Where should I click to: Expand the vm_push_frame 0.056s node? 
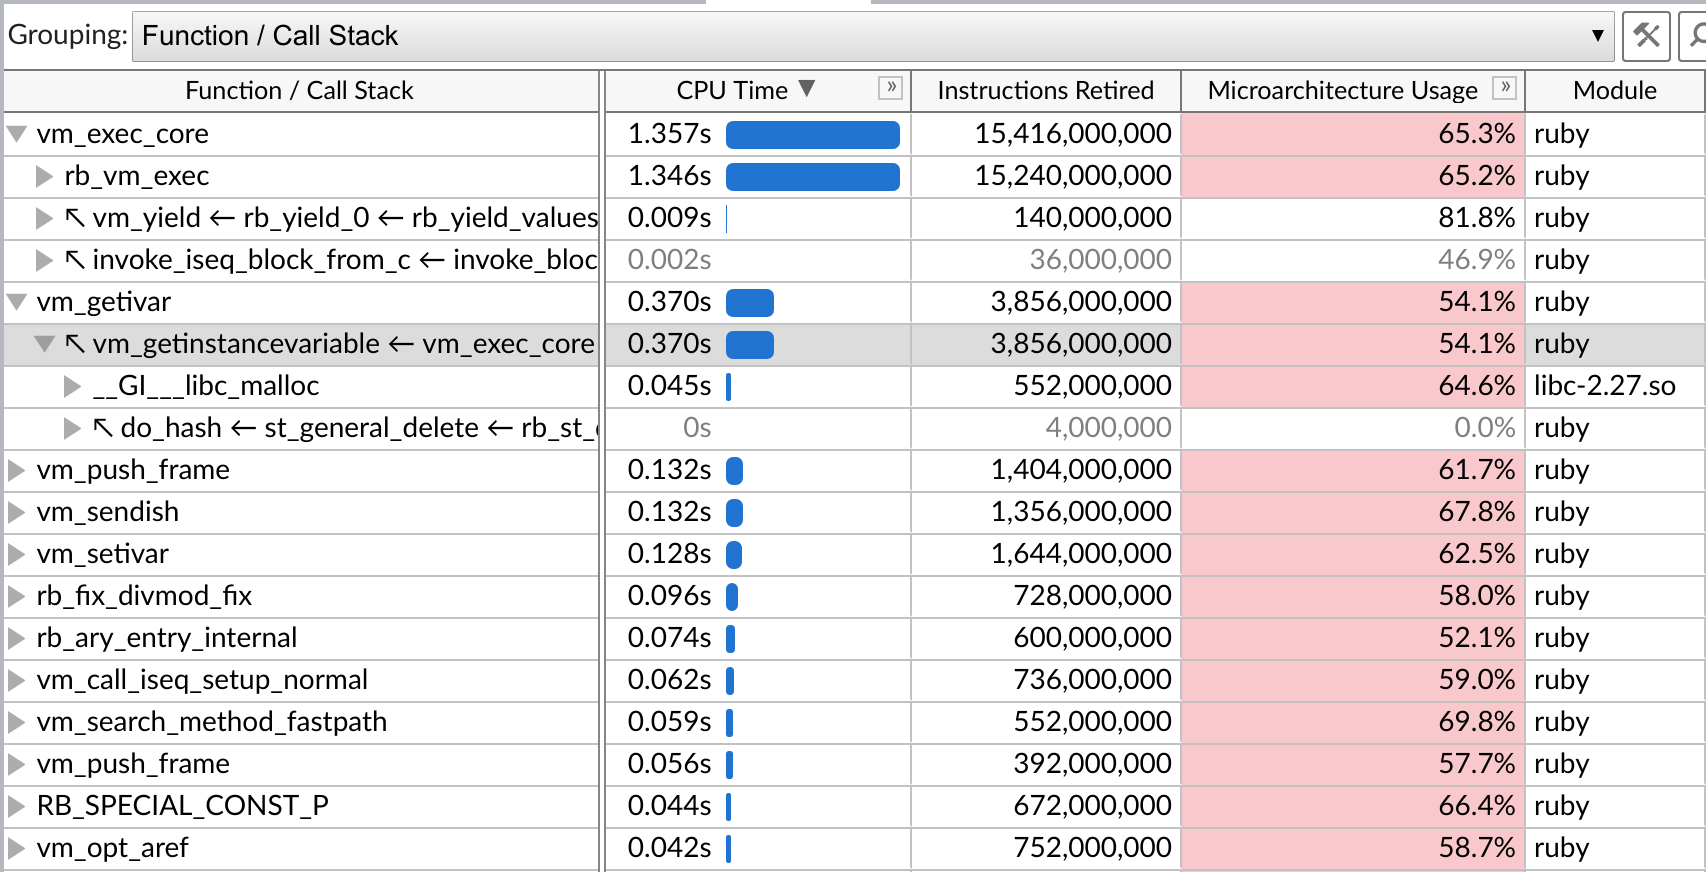click(x=16, y=764)
